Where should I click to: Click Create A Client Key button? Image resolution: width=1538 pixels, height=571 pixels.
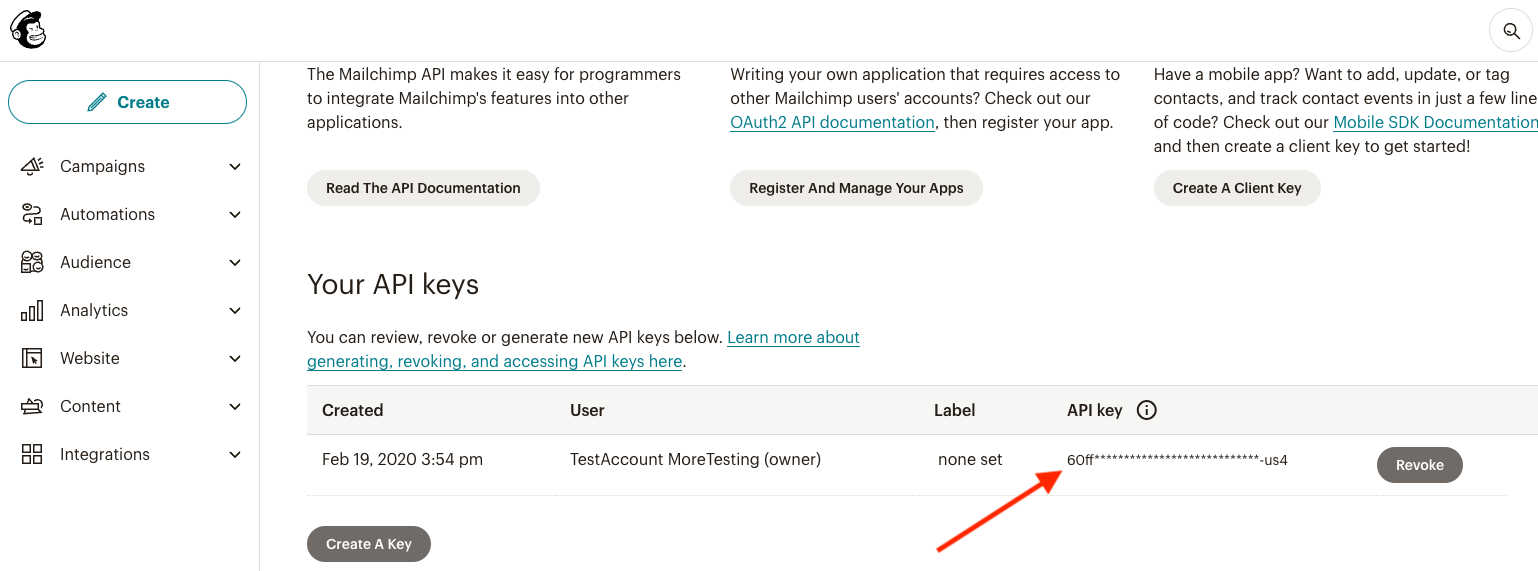(1237, 188)
